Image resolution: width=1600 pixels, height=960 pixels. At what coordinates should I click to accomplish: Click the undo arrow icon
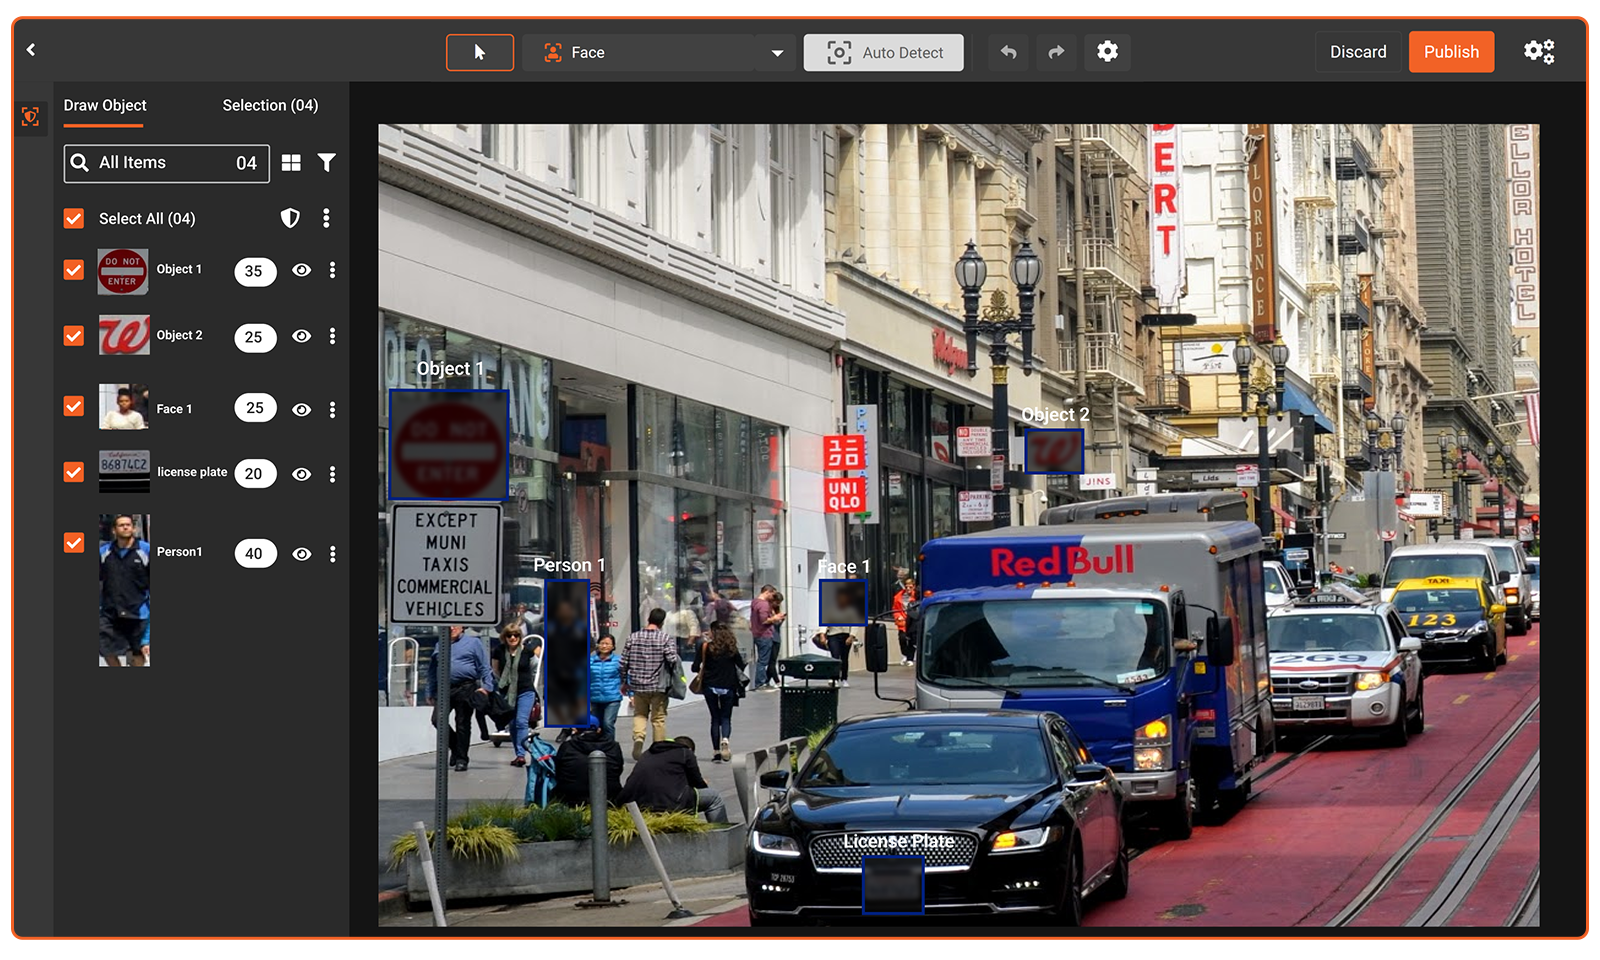click(x=1008, y=52)
